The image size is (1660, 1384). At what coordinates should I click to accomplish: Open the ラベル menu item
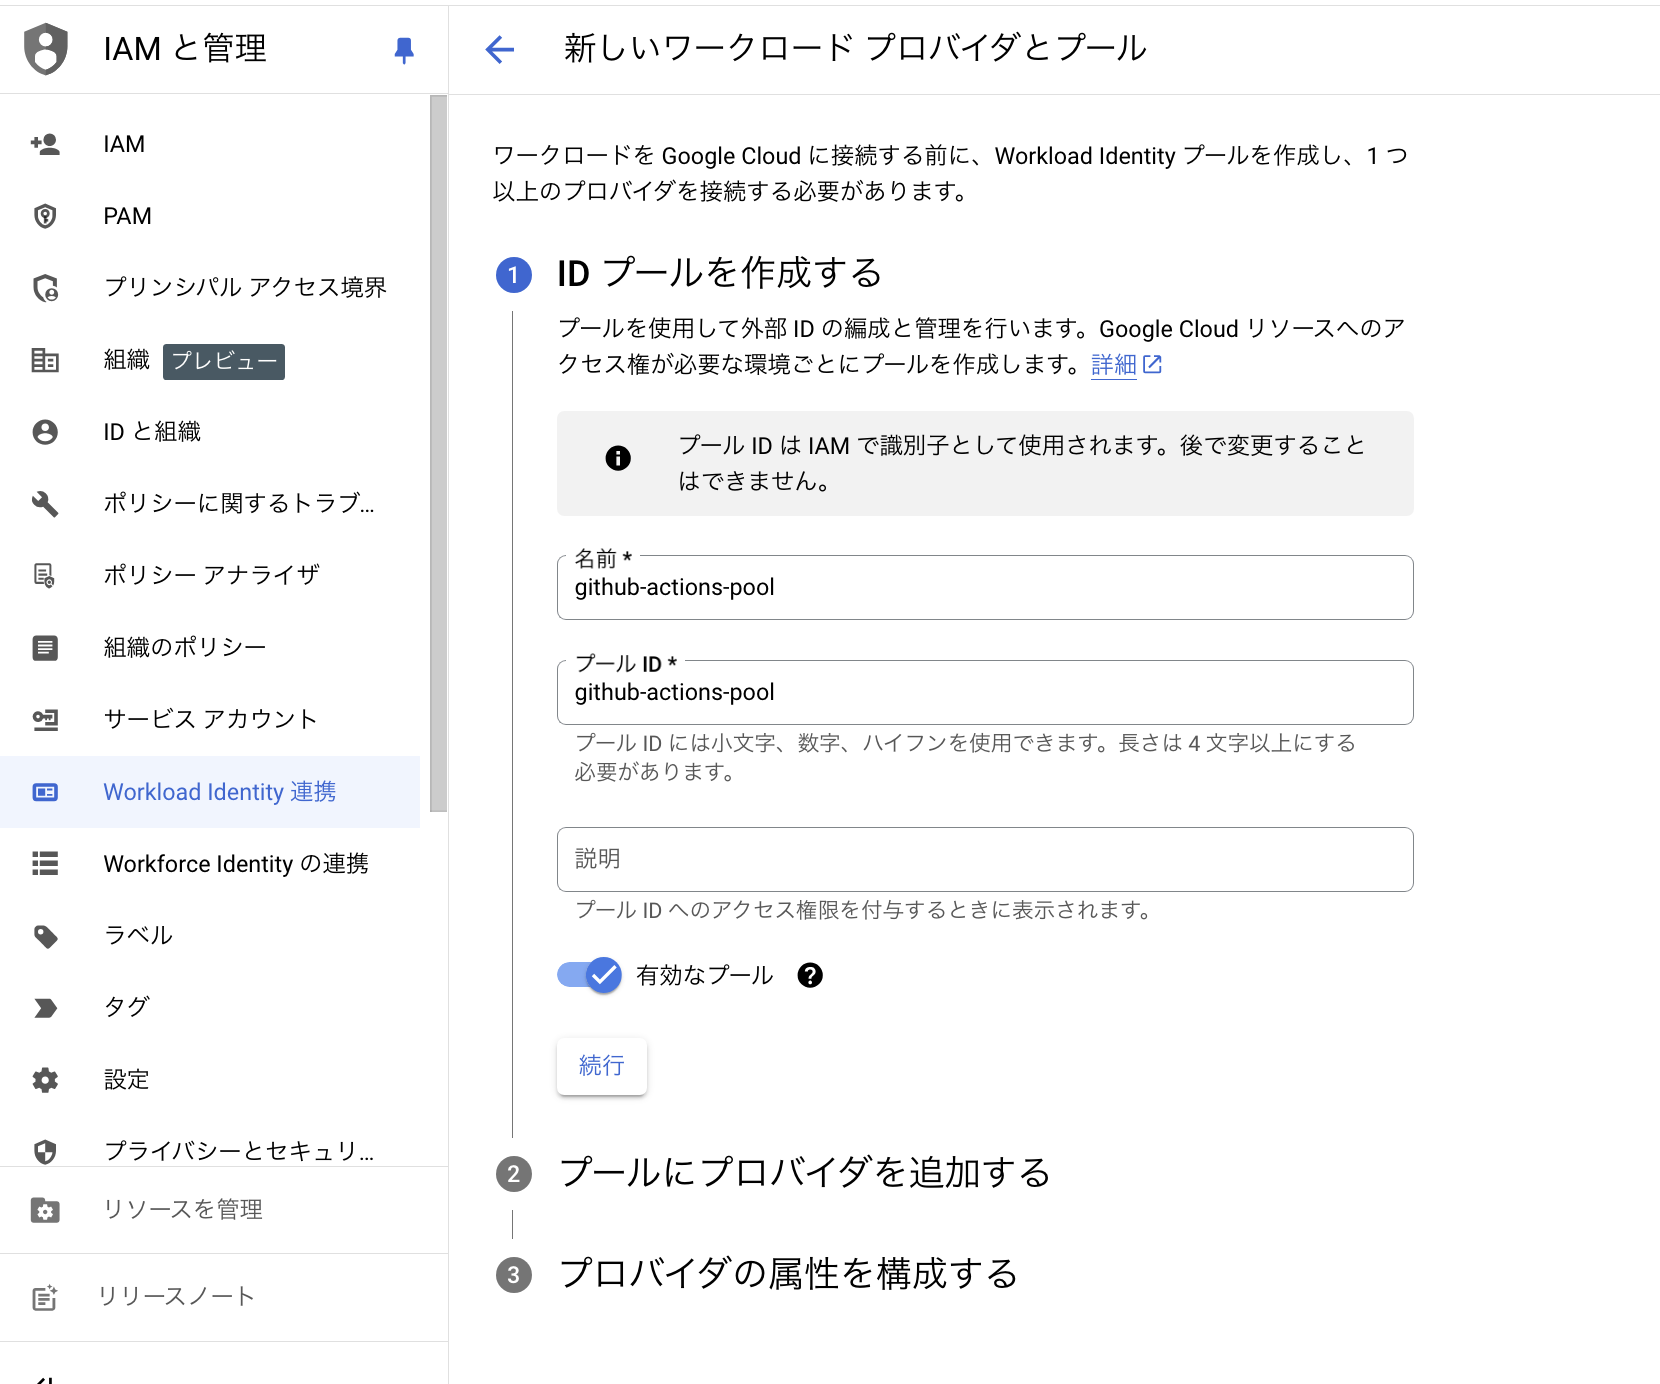210,936
